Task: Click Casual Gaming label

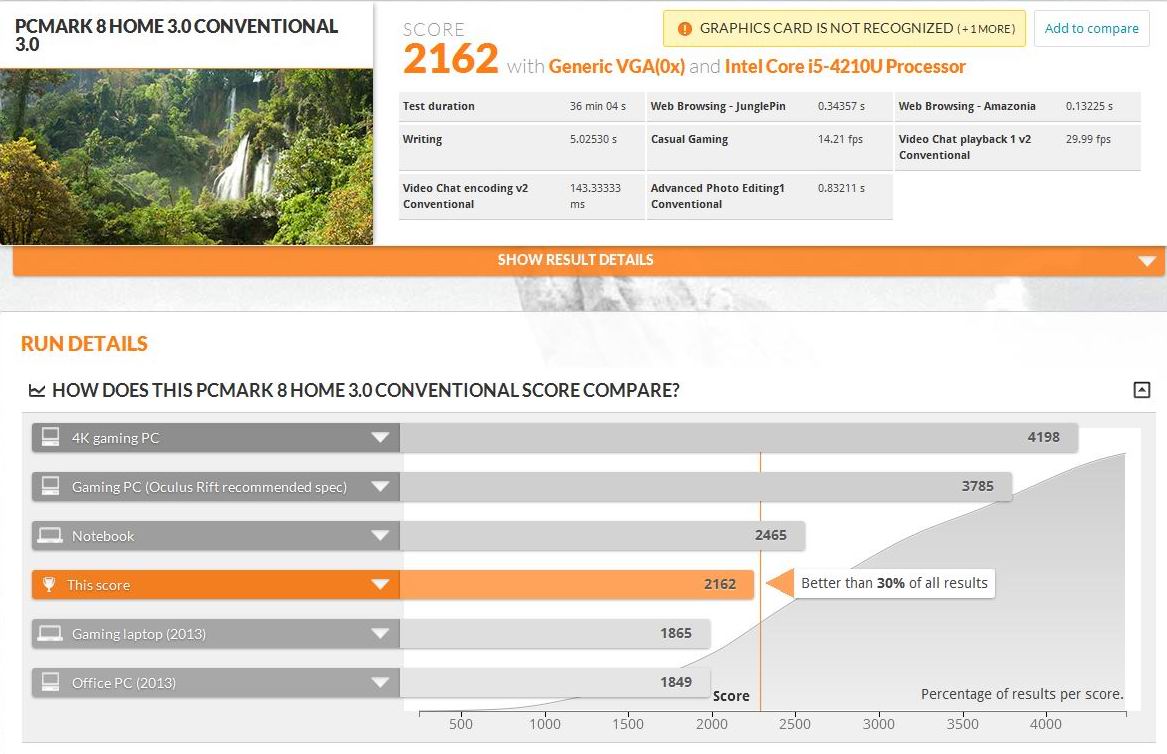Action: (x=689, y=139)
